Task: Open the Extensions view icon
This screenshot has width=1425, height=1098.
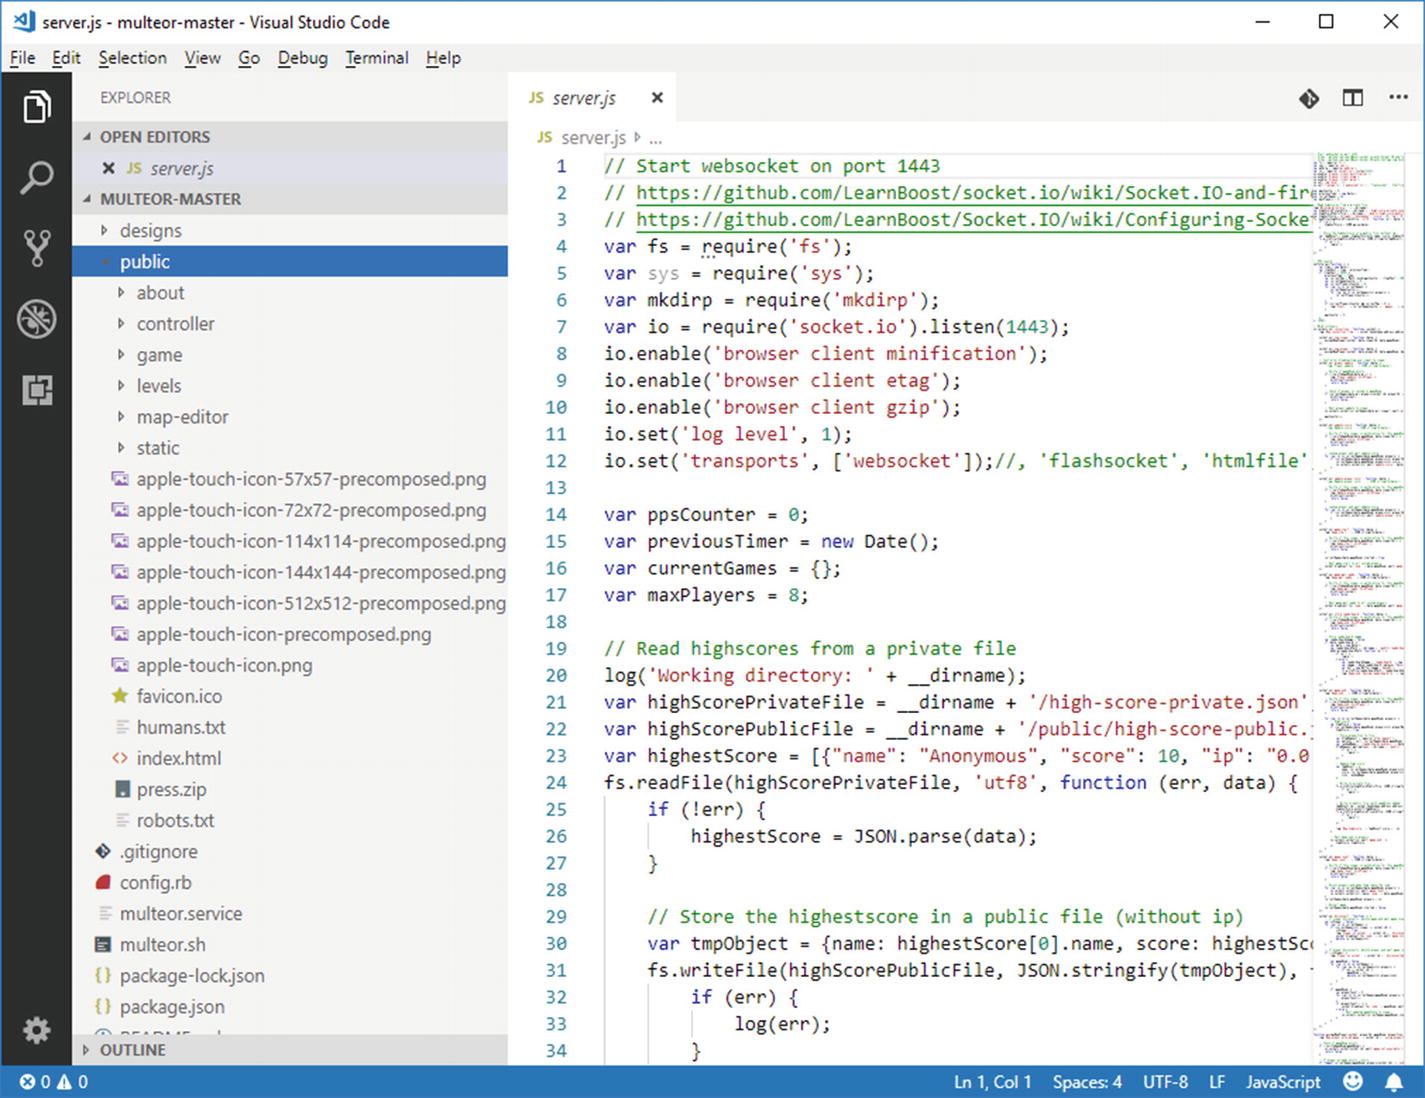Action: click(x=37, y=390)
